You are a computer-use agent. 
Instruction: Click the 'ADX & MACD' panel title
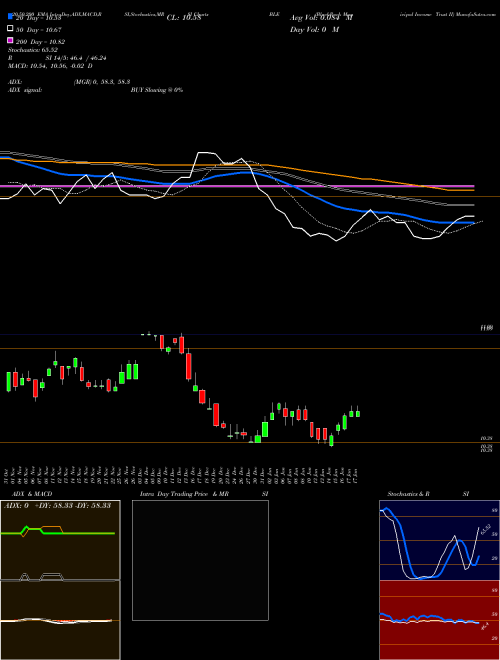pos(32,494)
